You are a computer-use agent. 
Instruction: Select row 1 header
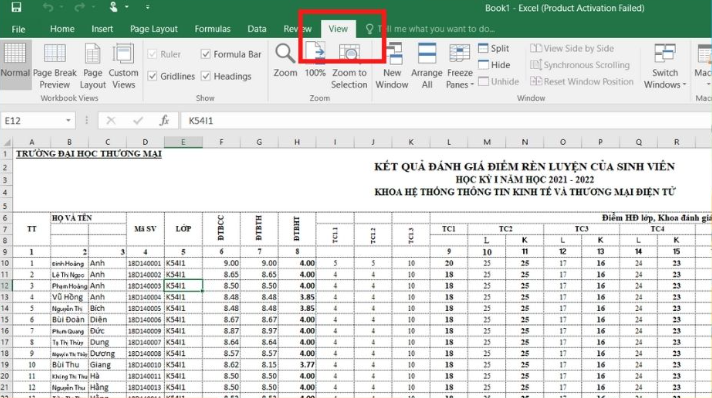click(x=5, y=154)
